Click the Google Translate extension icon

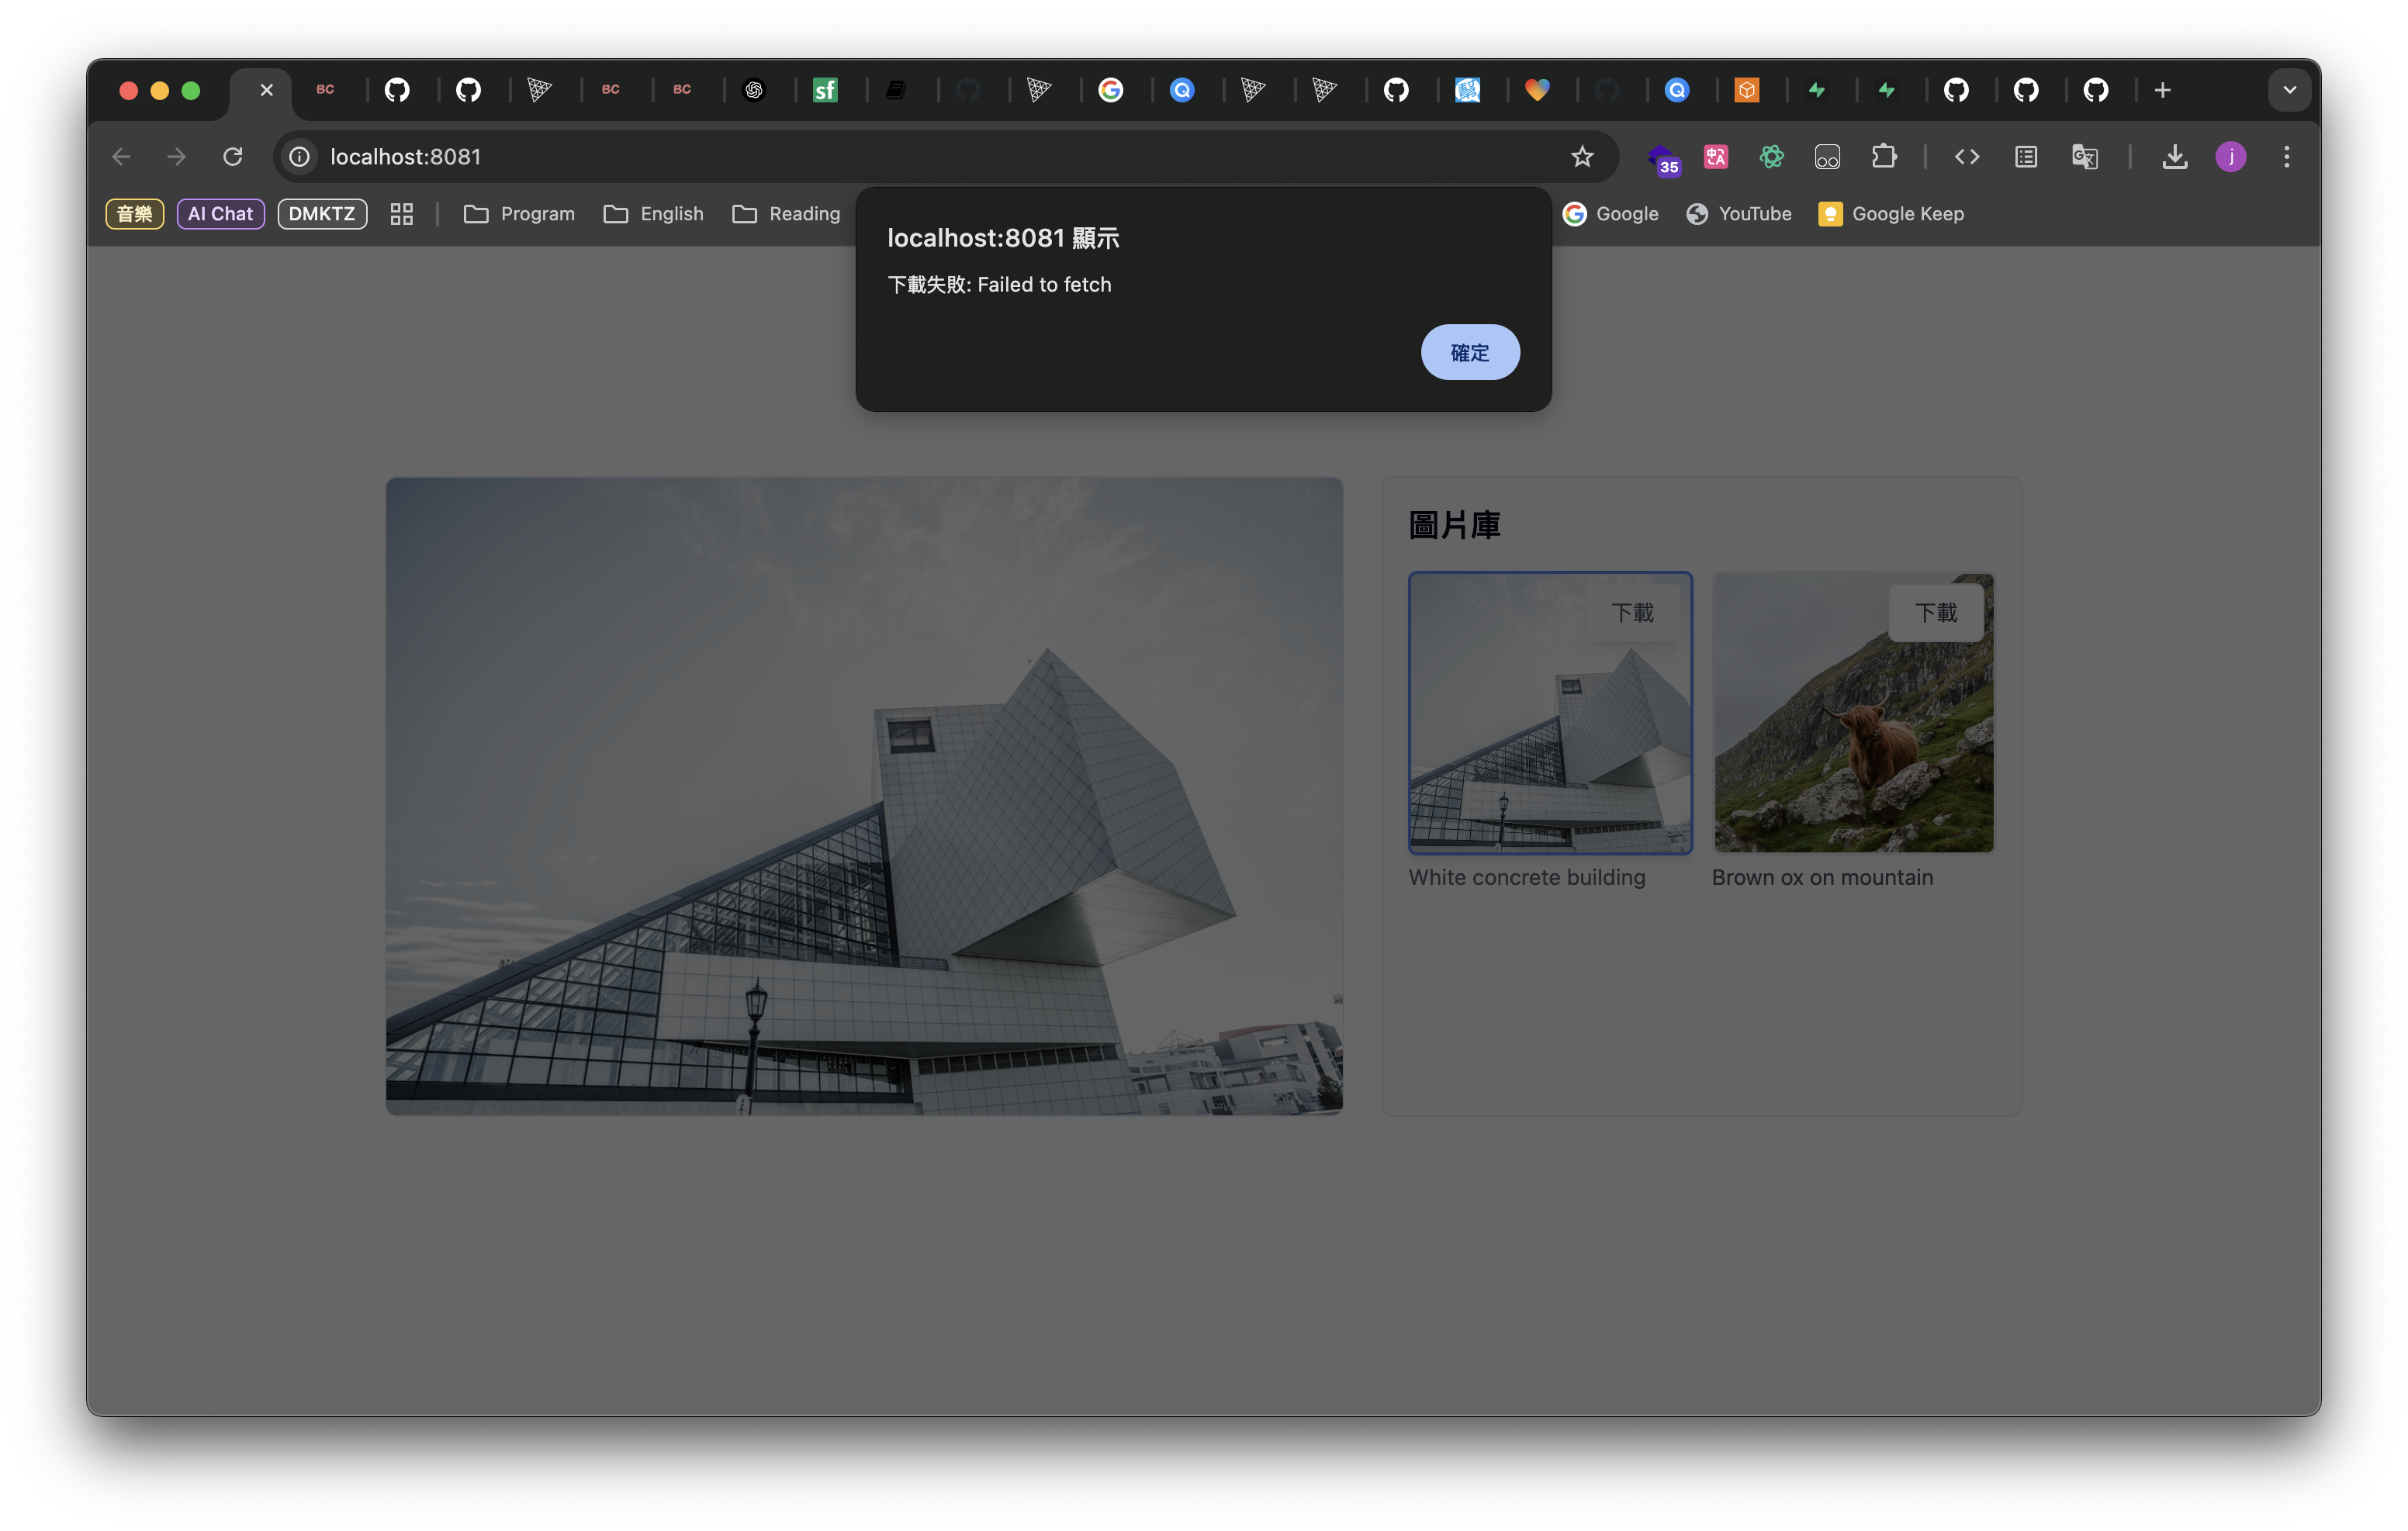tap(2084, 157)
